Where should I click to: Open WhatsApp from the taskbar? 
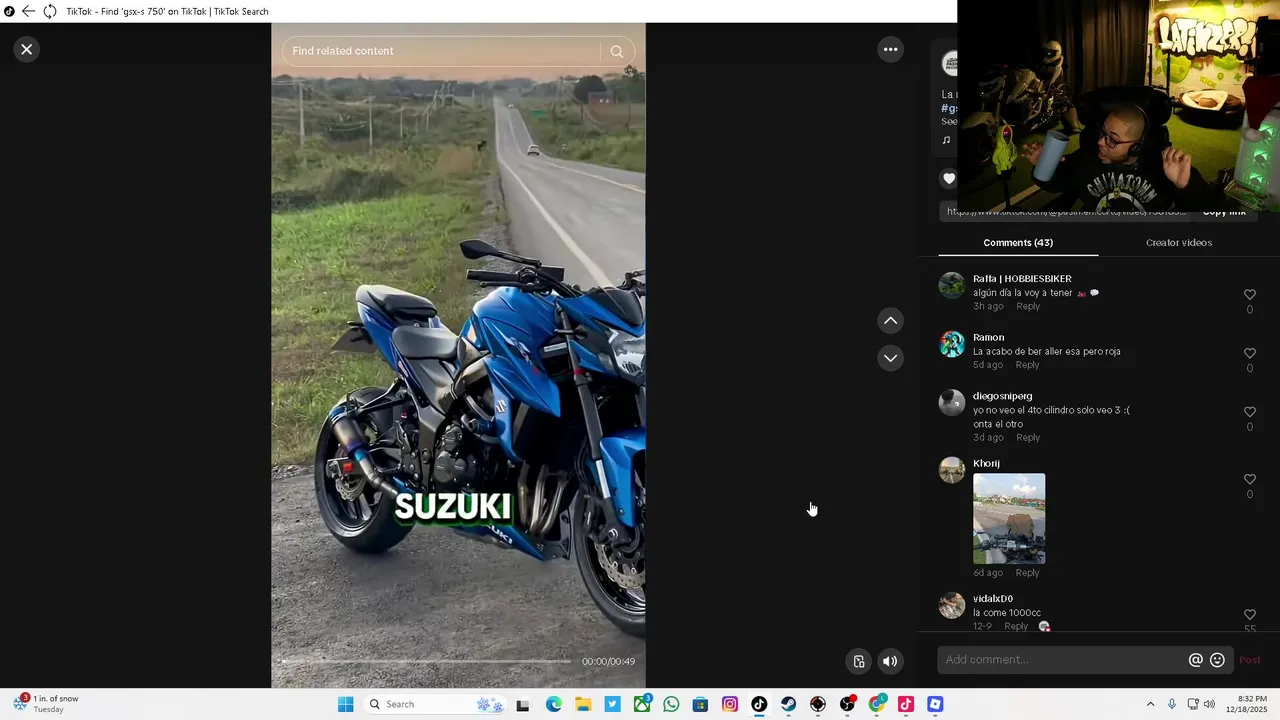pos(671,704)
